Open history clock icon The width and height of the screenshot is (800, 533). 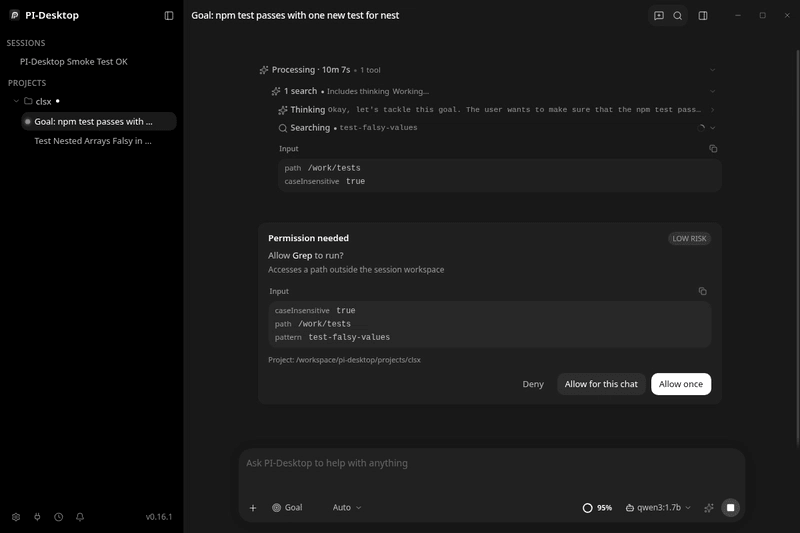[x=59, y=517]
